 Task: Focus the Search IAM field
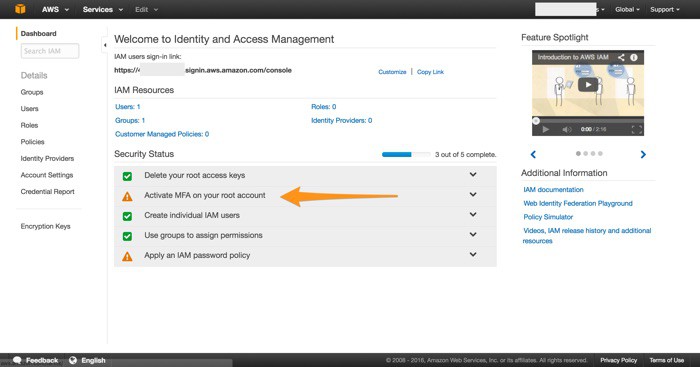[x=50, y=51]
